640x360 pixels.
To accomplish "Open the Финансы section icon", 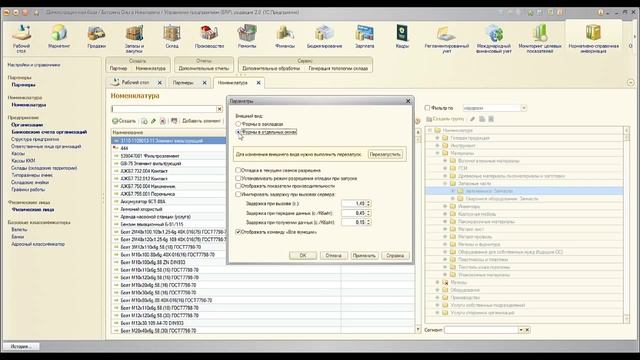I will (285, 37).
